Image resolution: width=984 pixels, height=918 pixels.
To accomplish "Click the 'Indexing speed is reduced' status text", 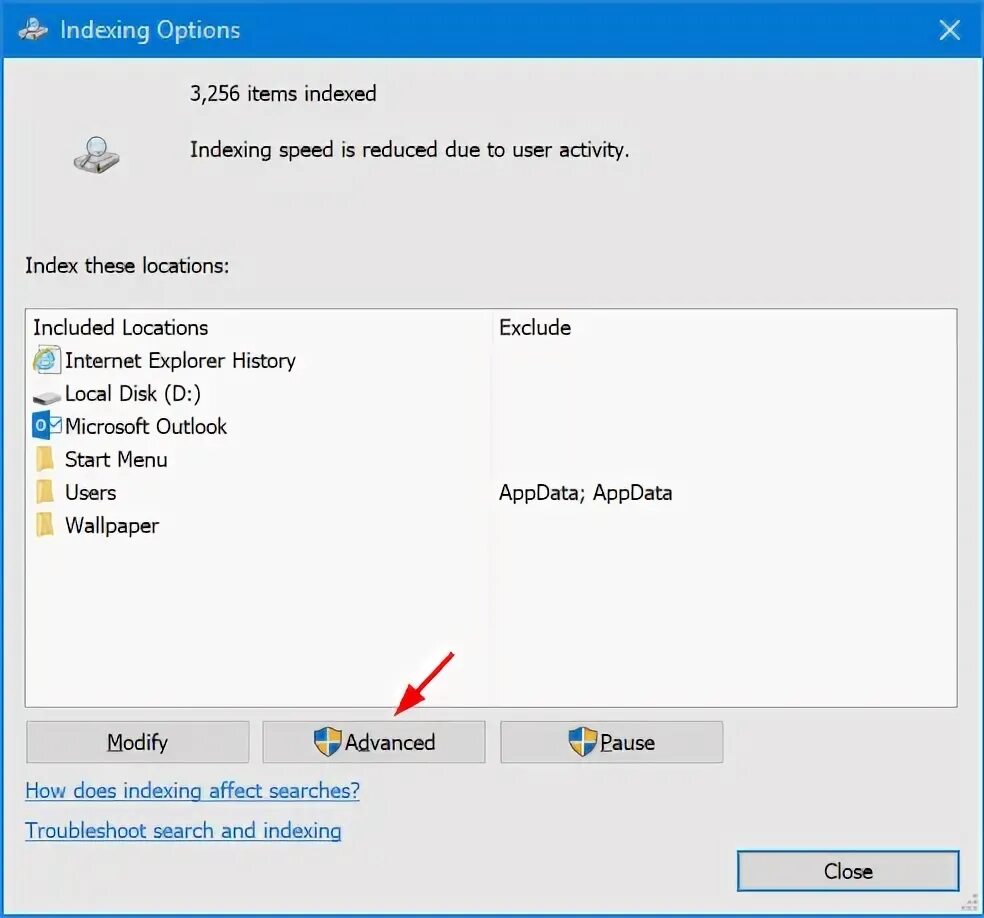I will 409,150.
